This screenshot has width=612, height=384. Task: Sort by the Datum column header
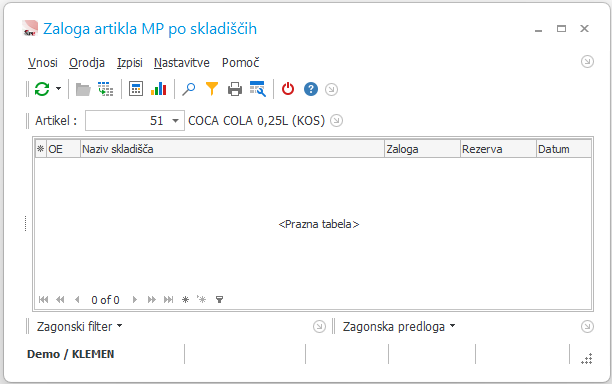pos(564,149)
